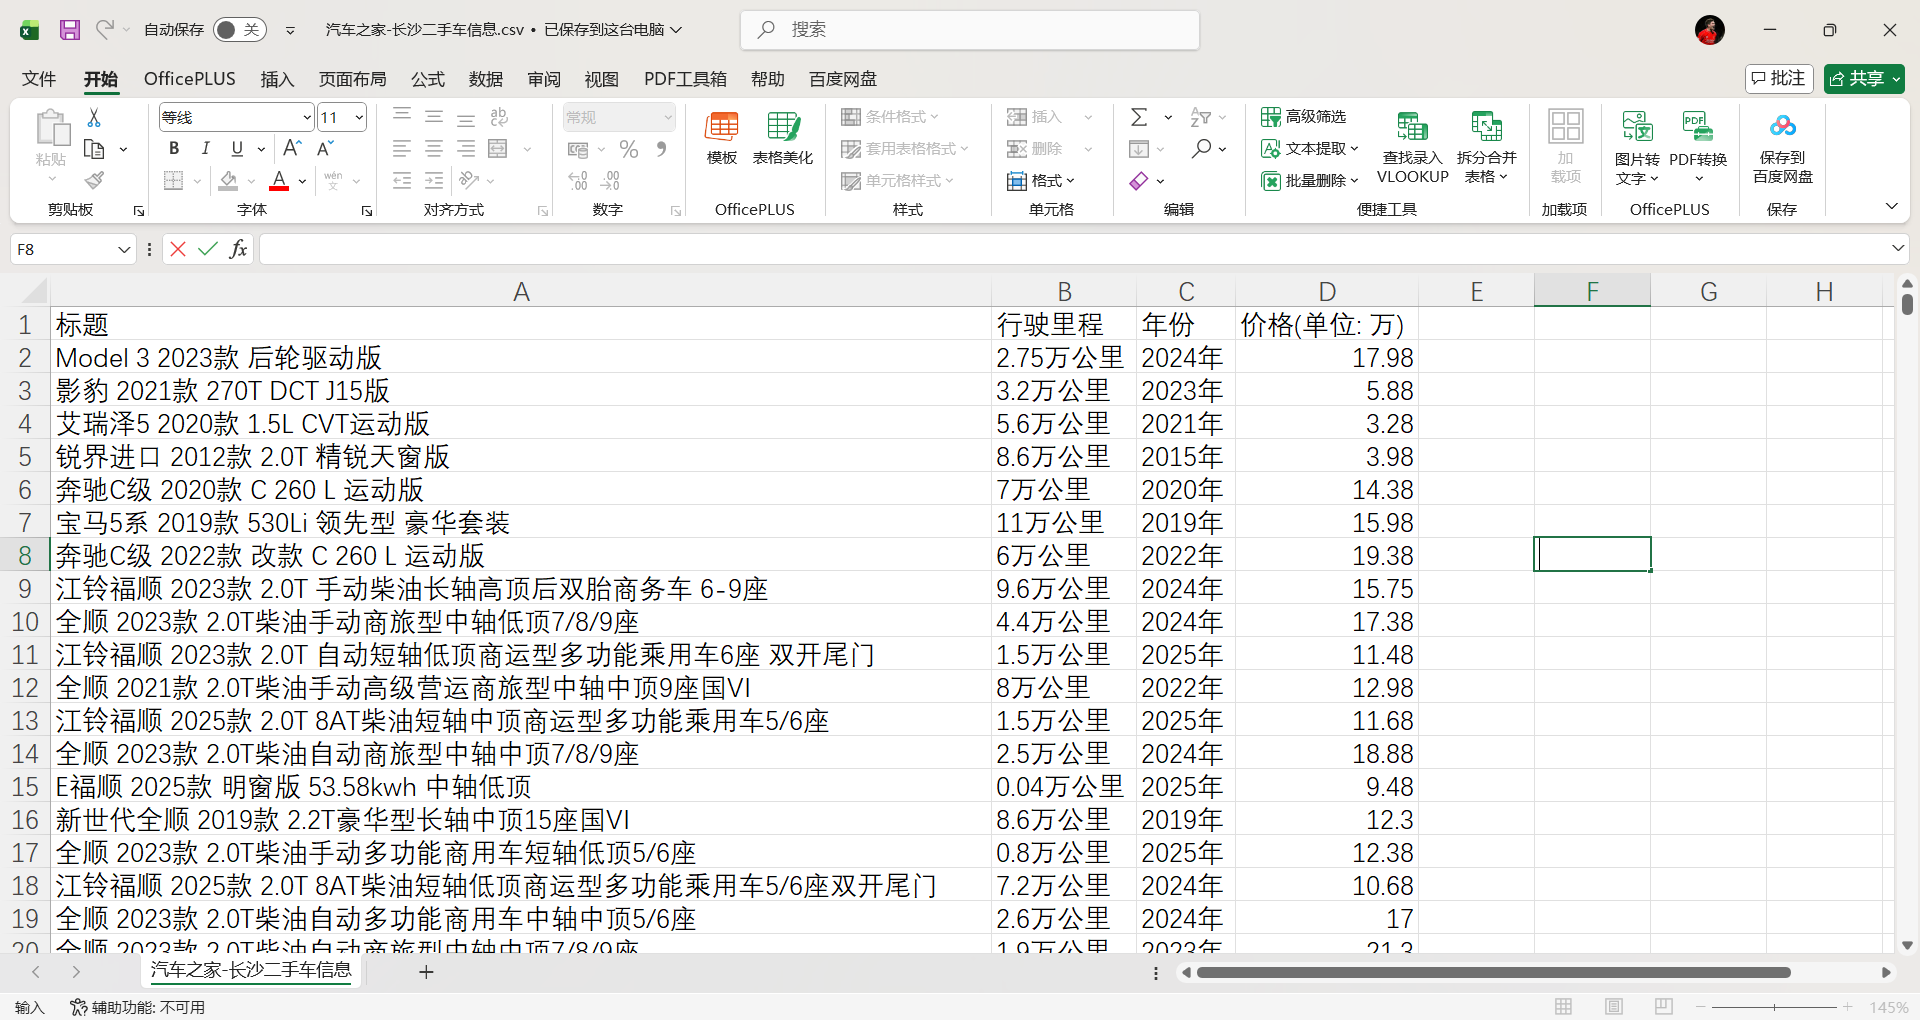Toggle Center horizontal alignment
Screen dimensions: 1920x1020
pos(434,149)
